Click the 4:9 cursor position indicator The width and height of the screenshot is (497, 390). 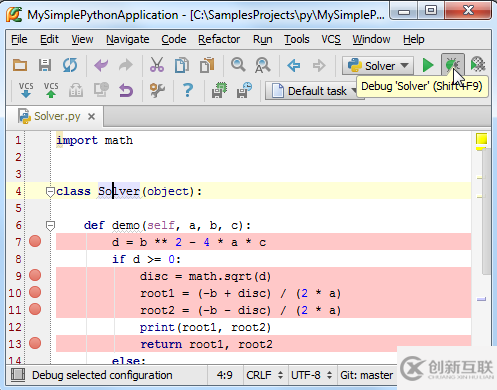(x=225, y=375)
